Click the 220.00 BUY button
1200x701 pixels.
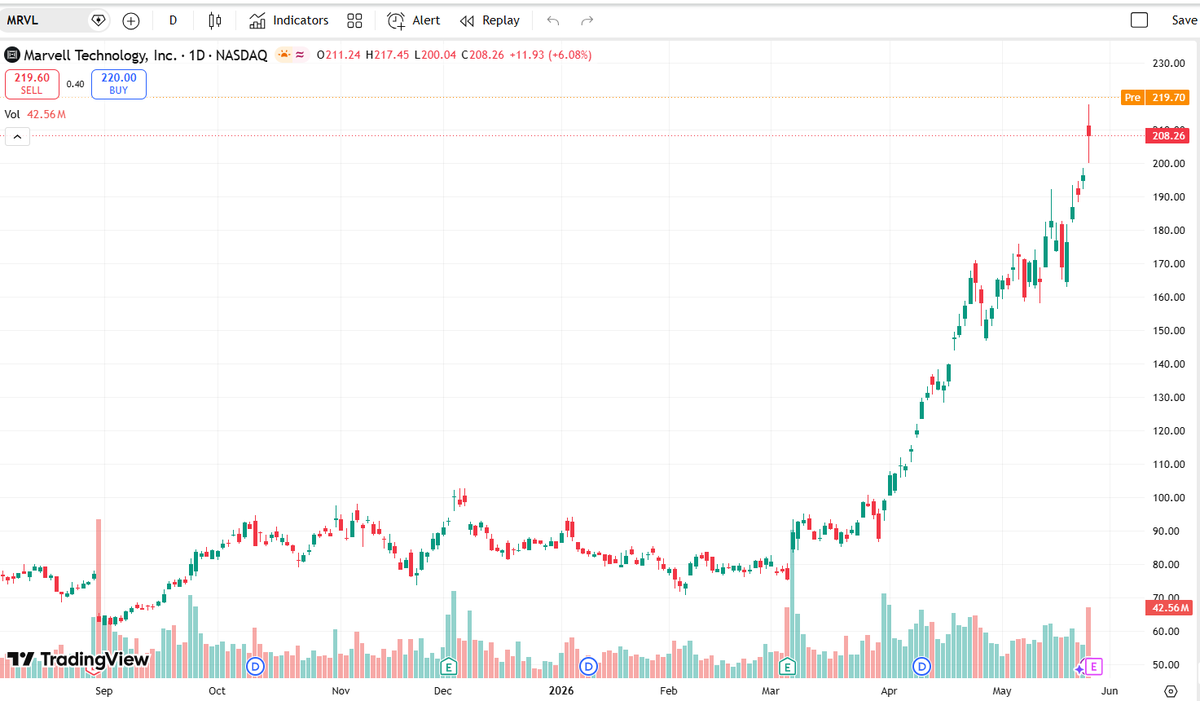[118, 84]
